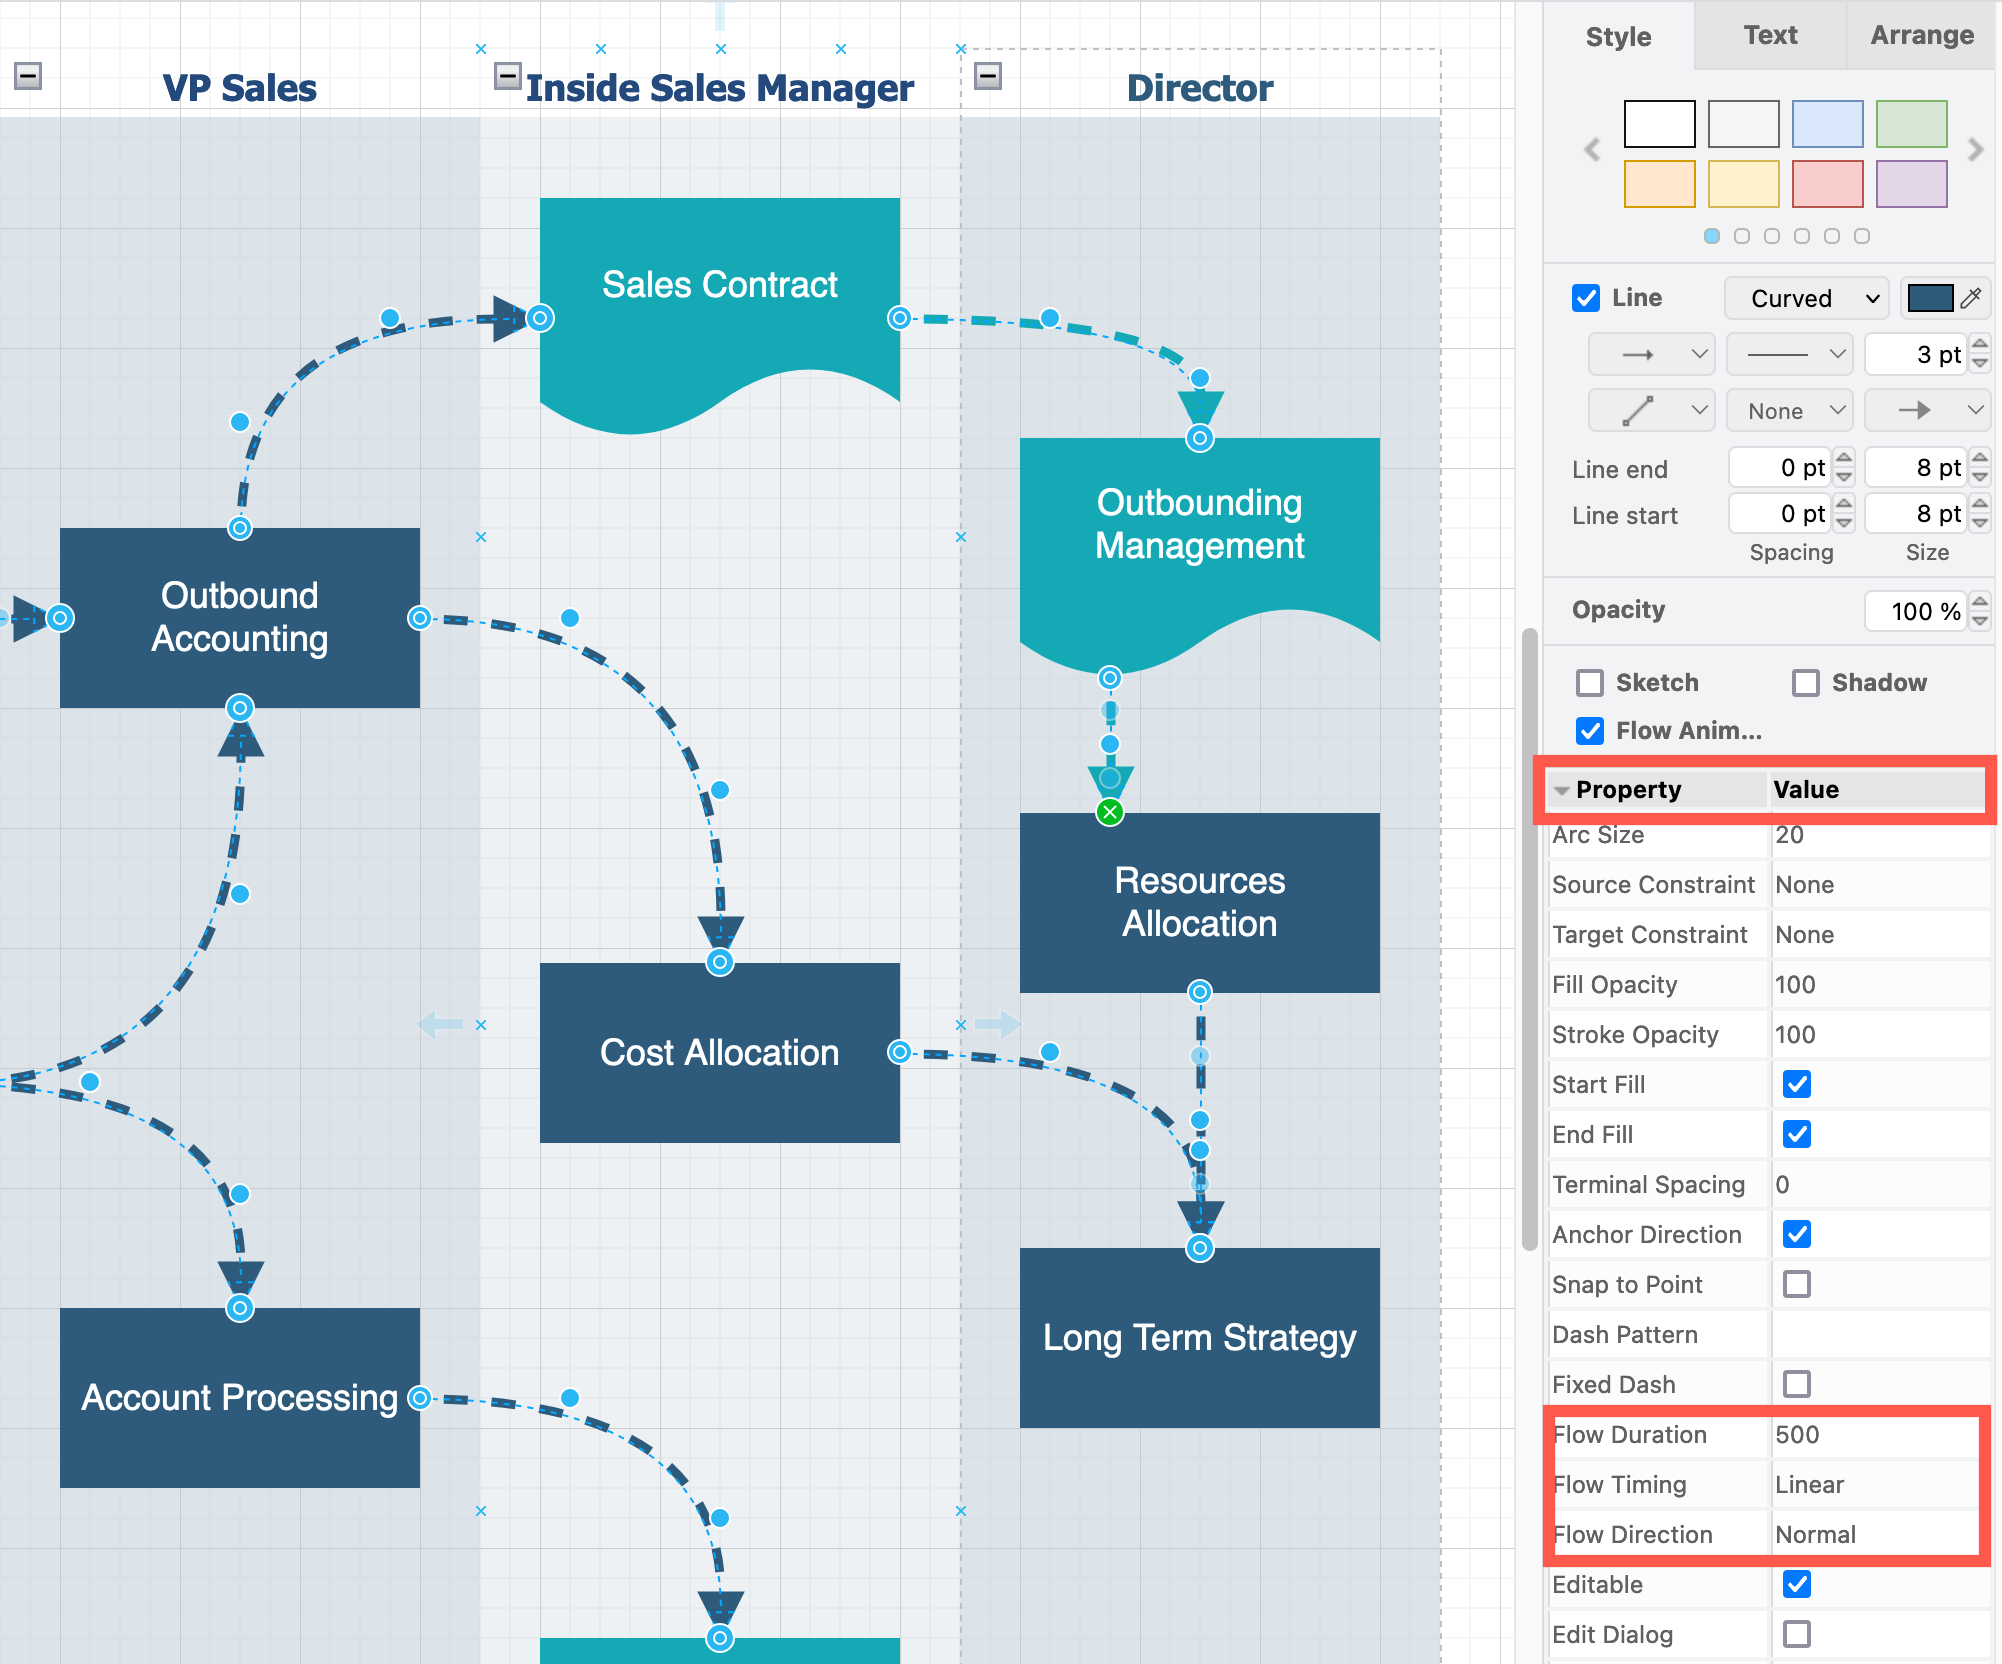The image size is (2002, 1664).
Task: Enable the Shadow option
Action: point(1806,682)
